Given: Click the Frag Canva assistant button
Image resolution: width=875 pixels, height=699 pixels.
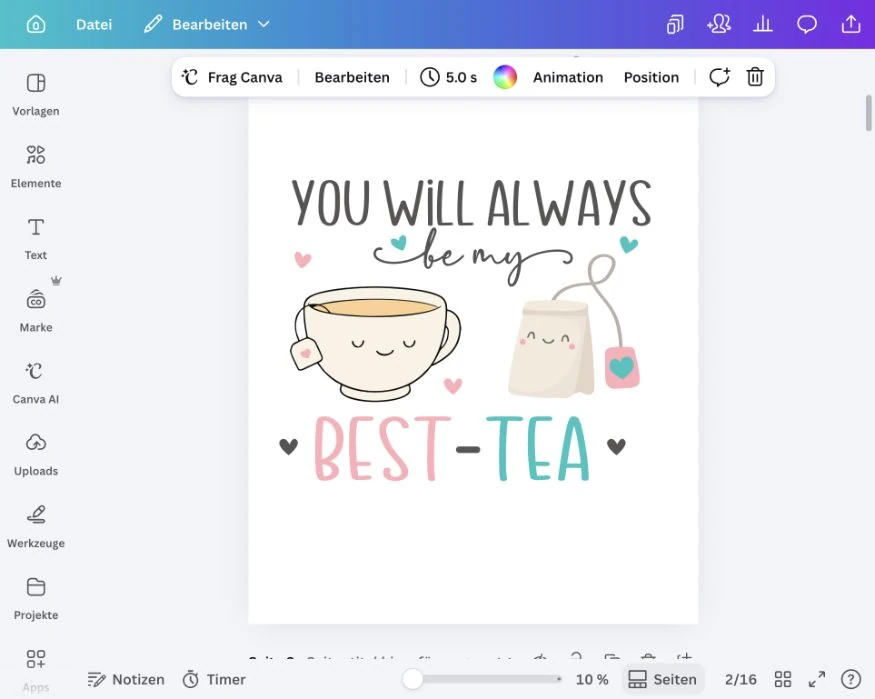Looking at the screenshot, I should click(x=232, y=77).
